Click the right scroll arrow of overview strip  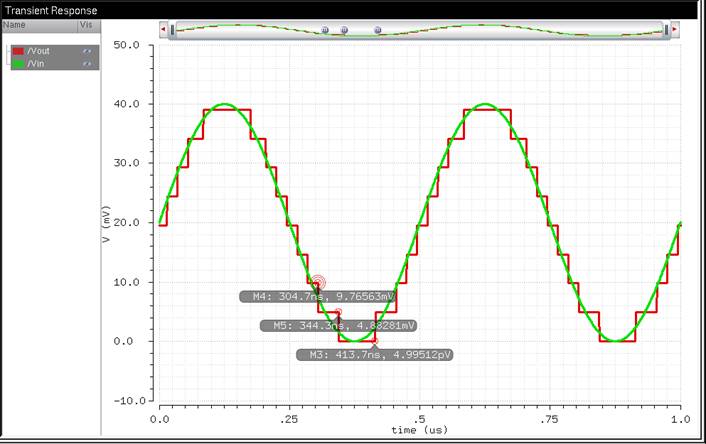677,30
